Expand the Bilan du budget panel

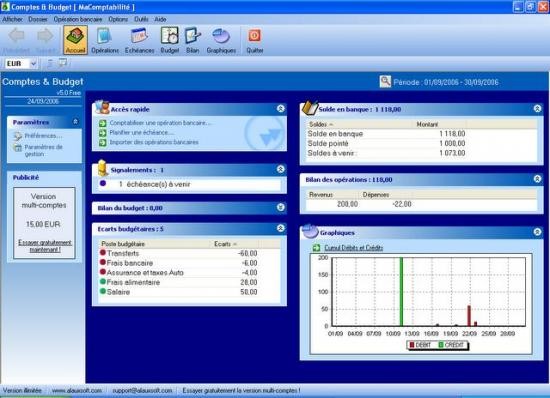281,207
